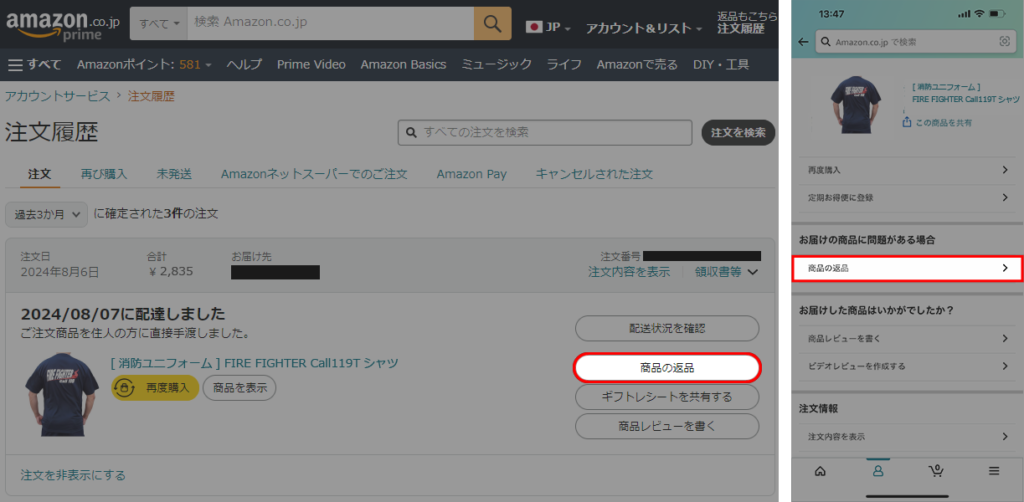Image resolution: width=1024 pixels, height=502 pixels.
Task: Click 商品レビューを書く button on desktop order
Action: pyautogui.click(x=667, y=426)
